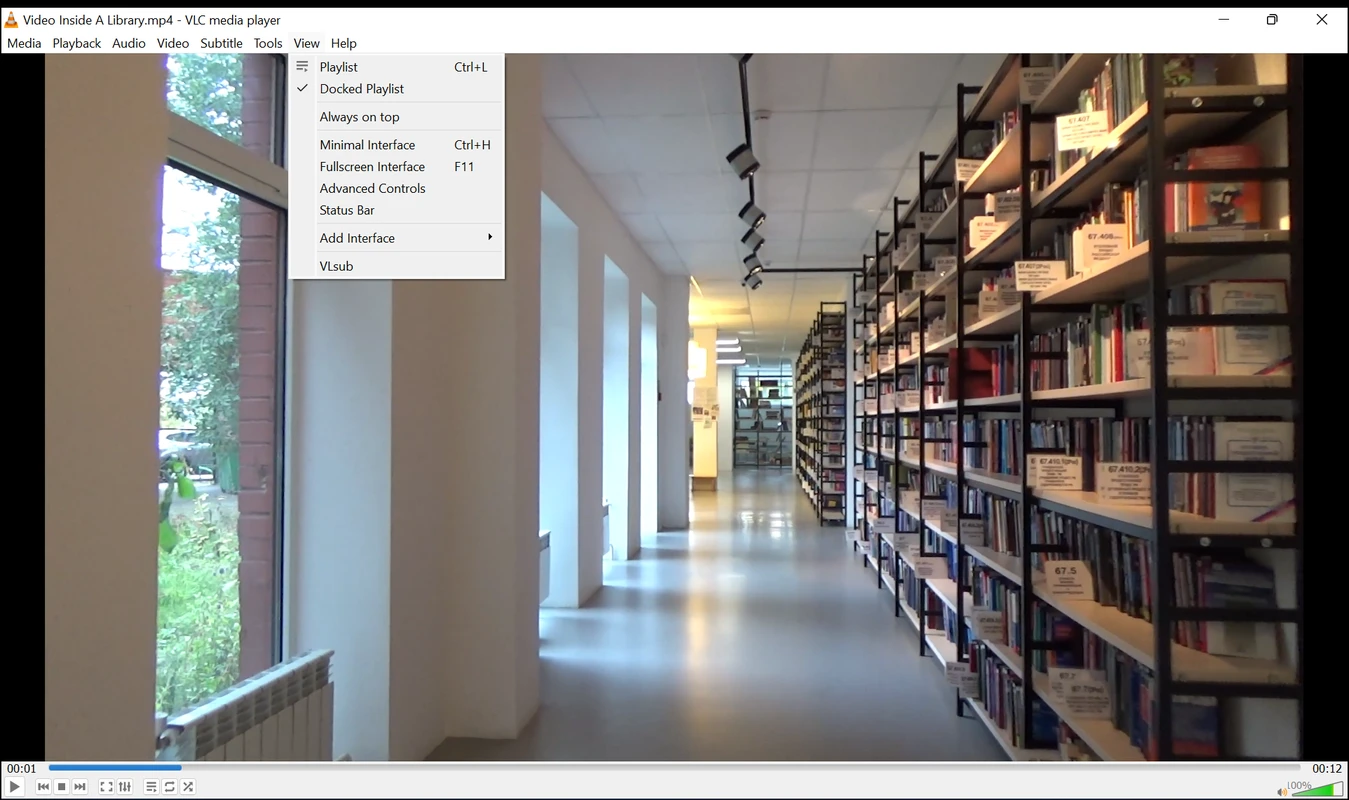Choose Advanced Controls menu entry
1349x800 pixels.
coord(372,188)
